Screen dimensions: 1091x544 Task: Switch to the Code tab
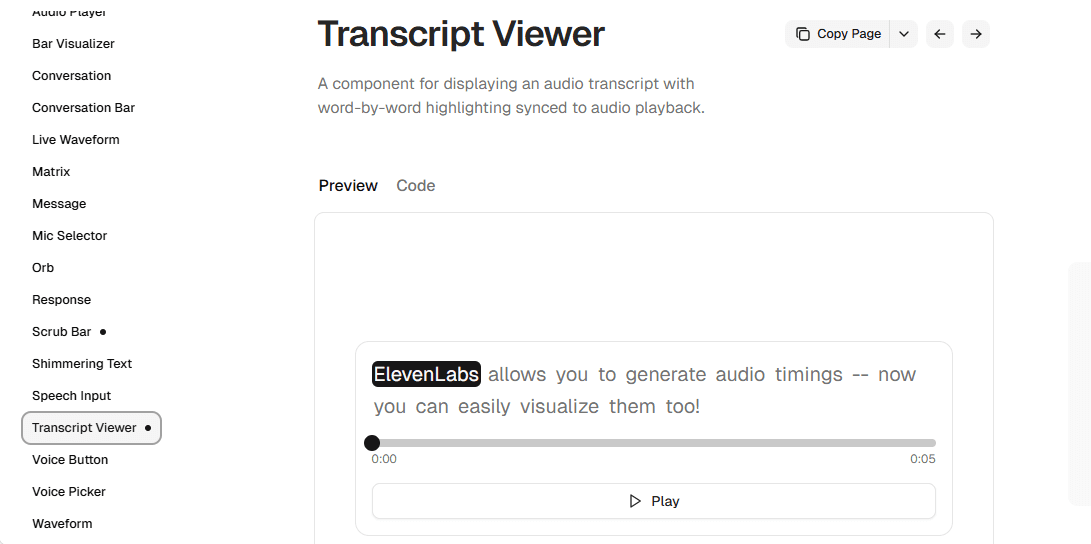coord(415,185)
